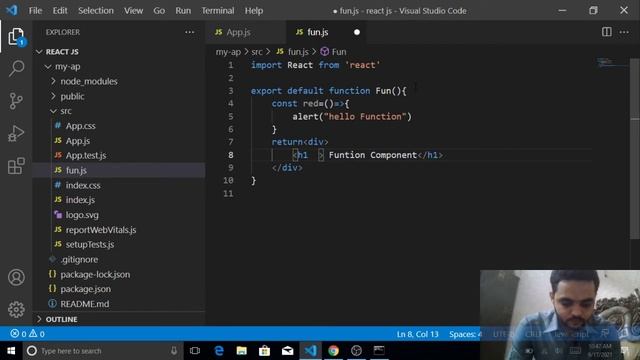Click Ln 8, Col 13 status item

418,334
